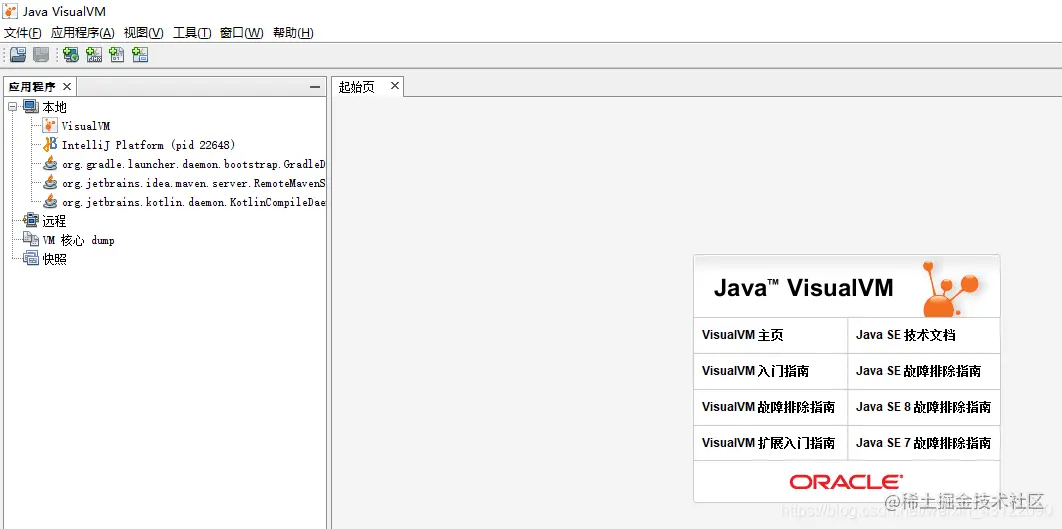Click the Java icon for RemoteMavenServer entry
This screenshot has width=1062, height=529.
click(x=50, y=182)
